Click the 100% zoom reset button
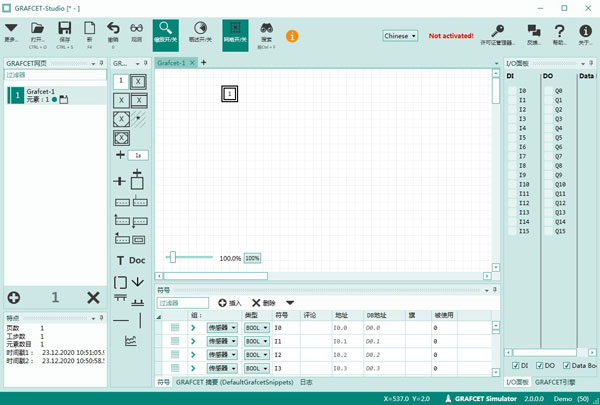 (x=252, y=258)
